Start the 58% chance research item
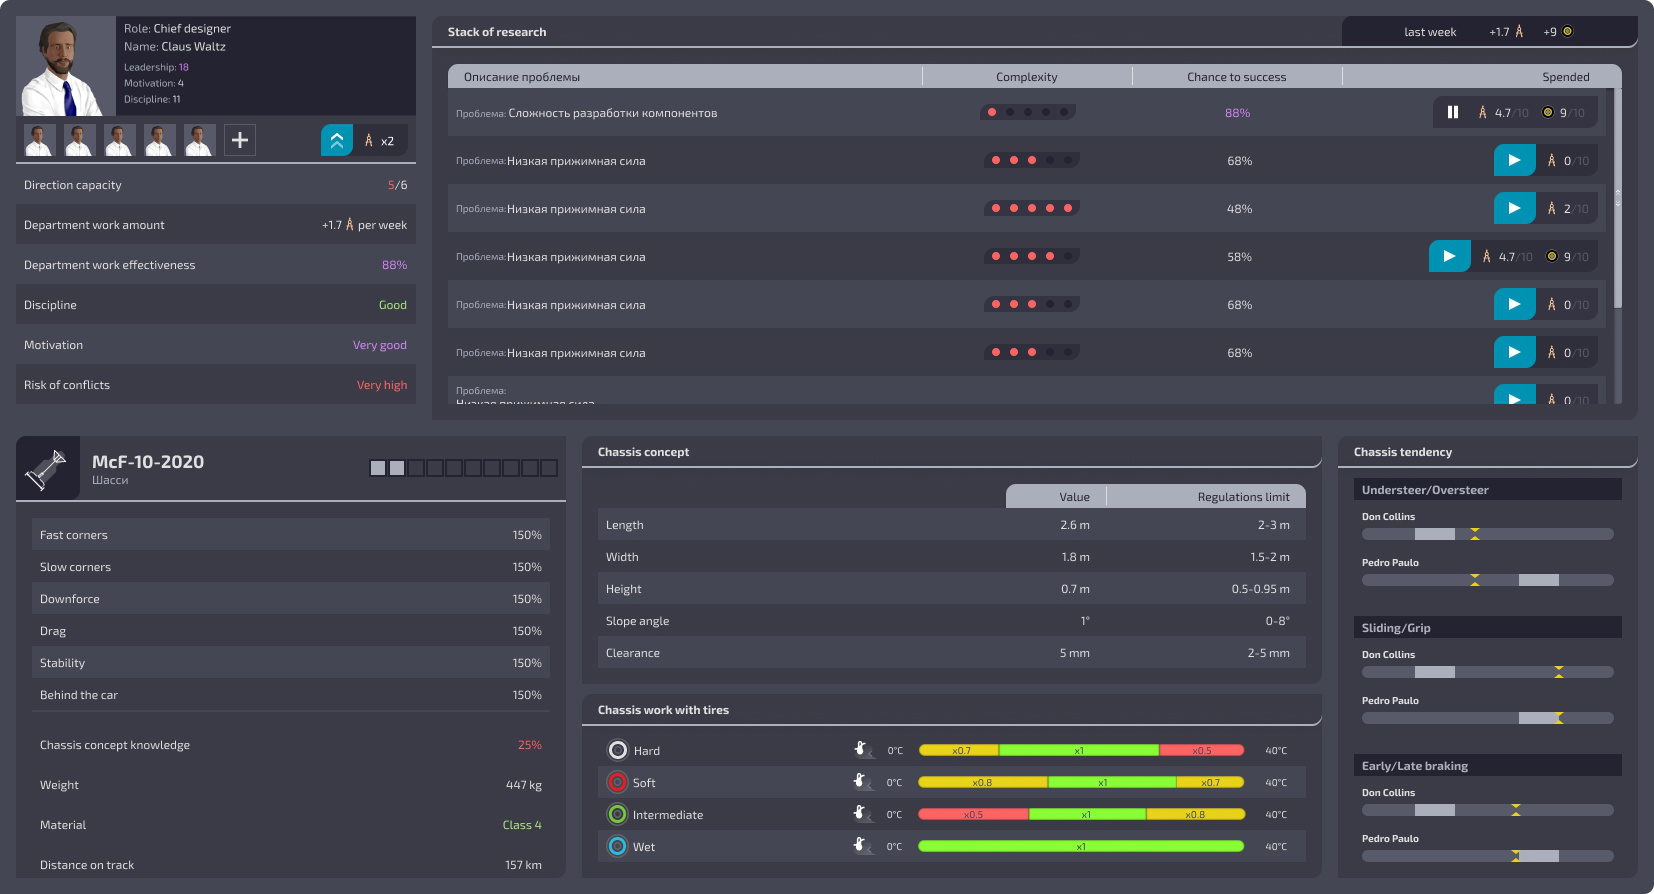 1449,256
